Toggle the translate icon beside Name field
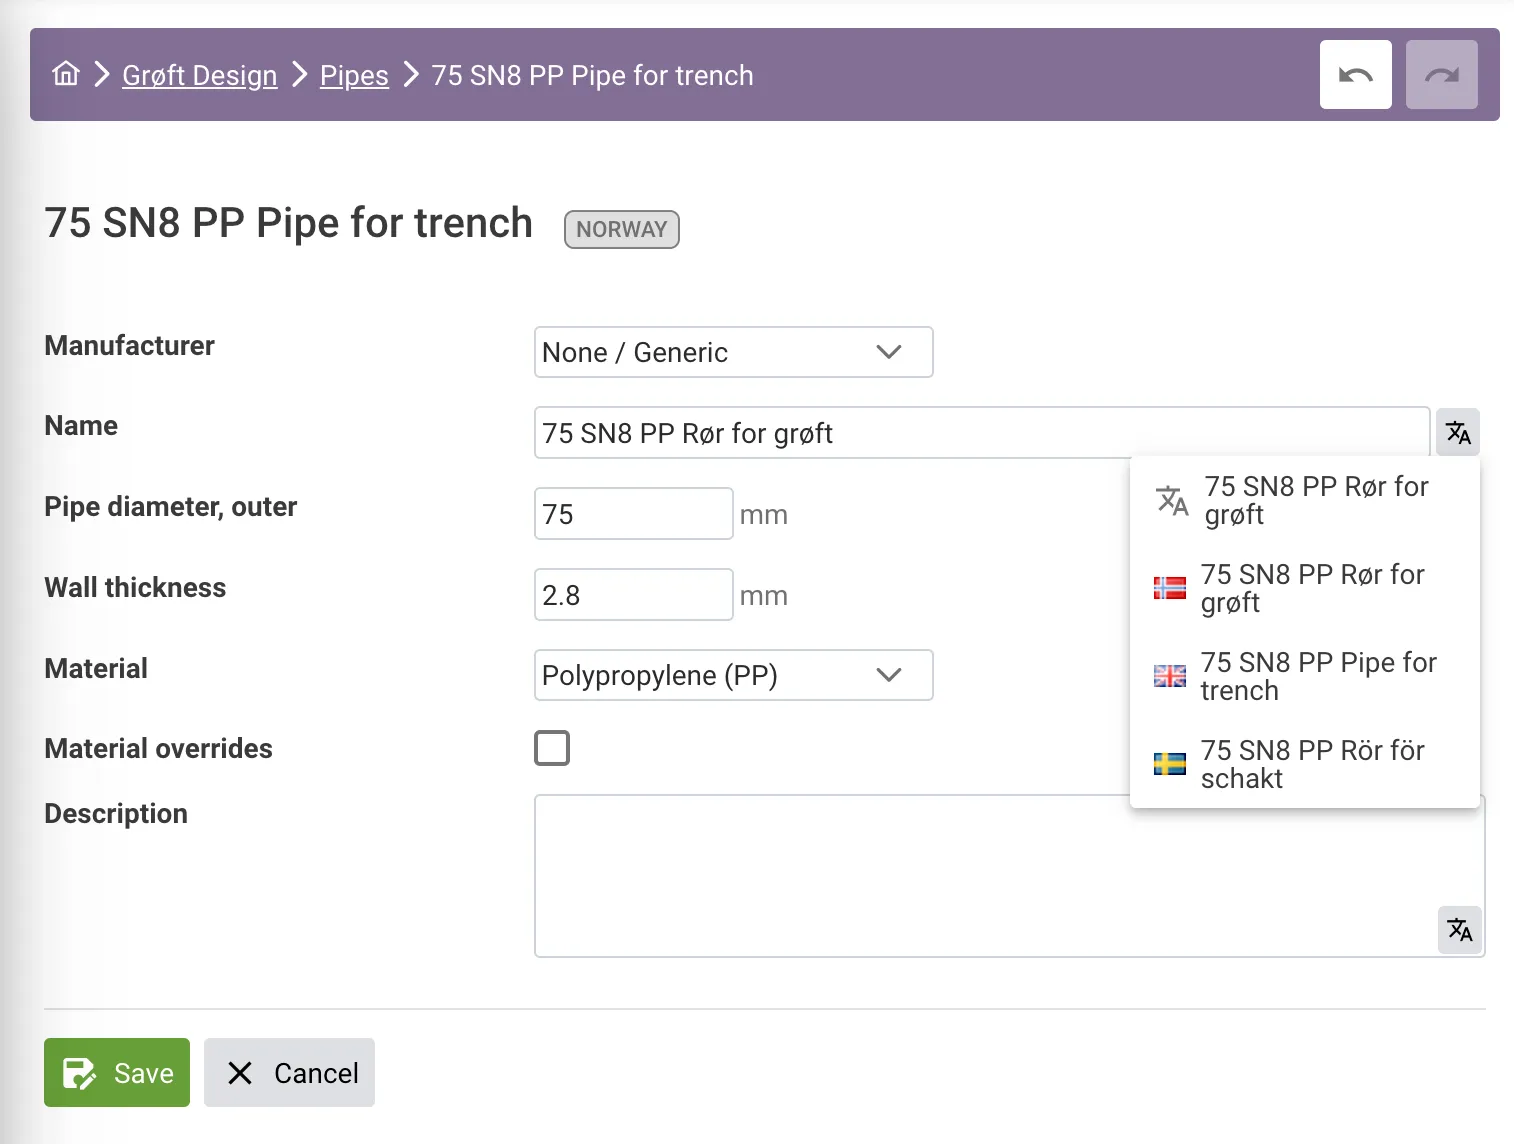The width and height of the screenshot is (1514, 1144). pyautogui.click(x=1458, y=433)
